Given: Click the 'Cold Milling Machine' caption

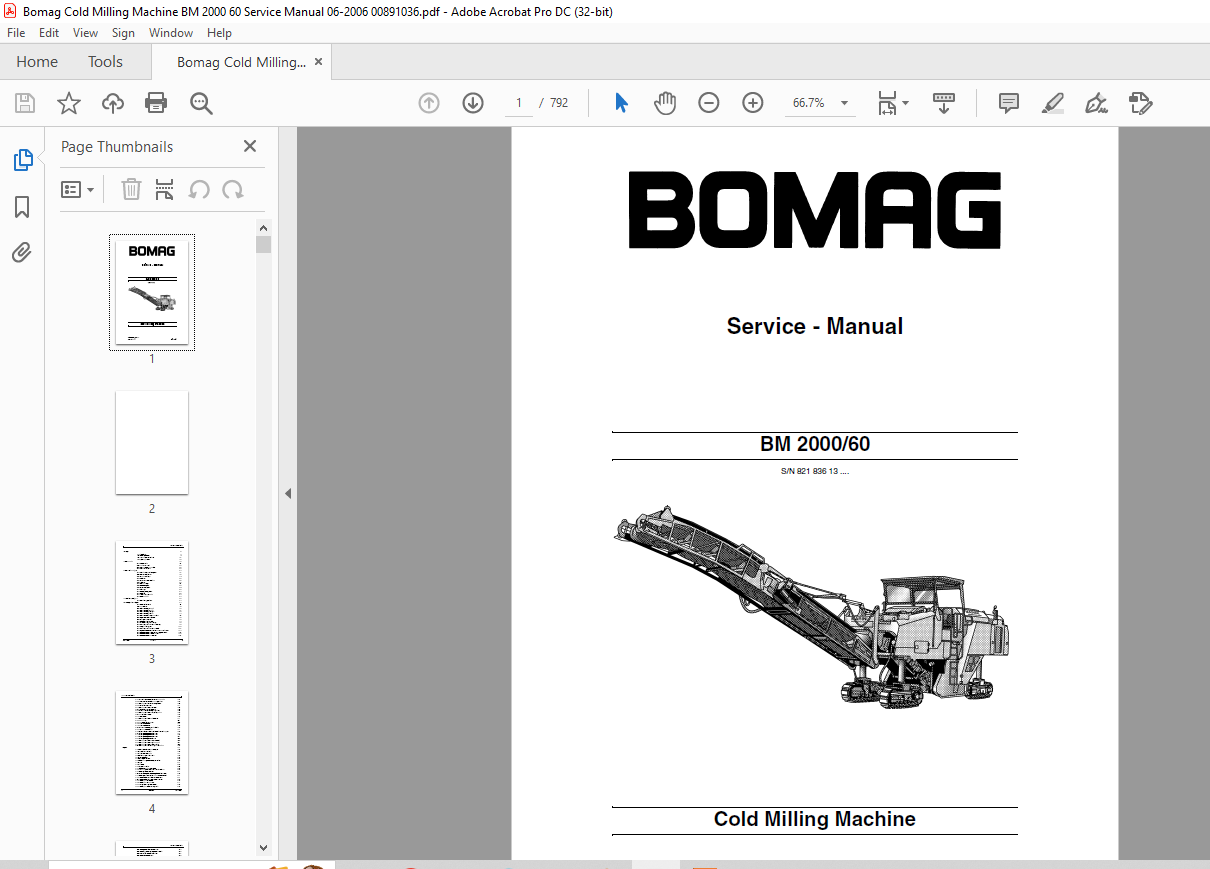Looking at the screenshot, I should [x=815, y=819].
